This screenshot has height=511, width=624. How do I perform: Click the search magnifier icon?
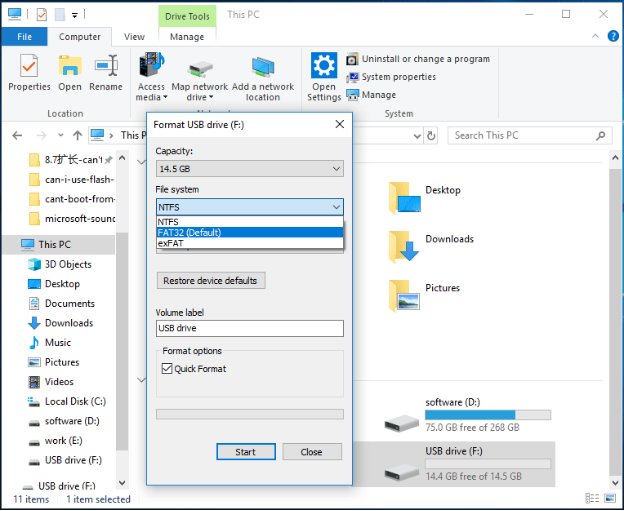pos(600,136)
